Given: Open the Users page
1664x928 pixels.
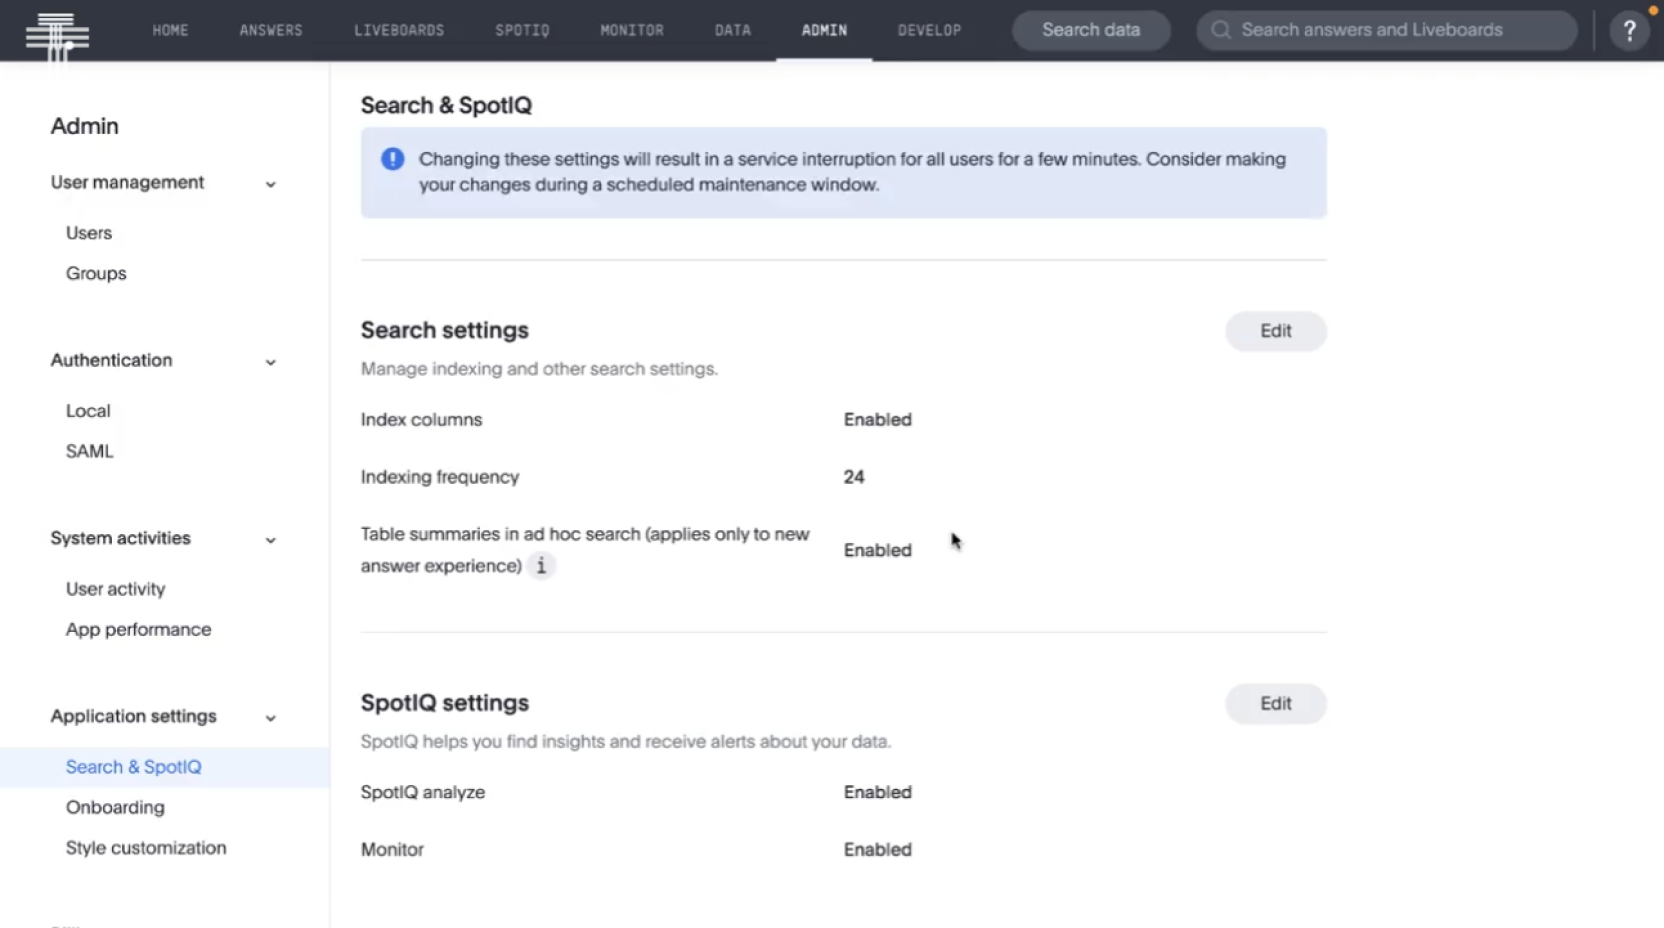Looking at the screenshot, I should coord(88,232).
